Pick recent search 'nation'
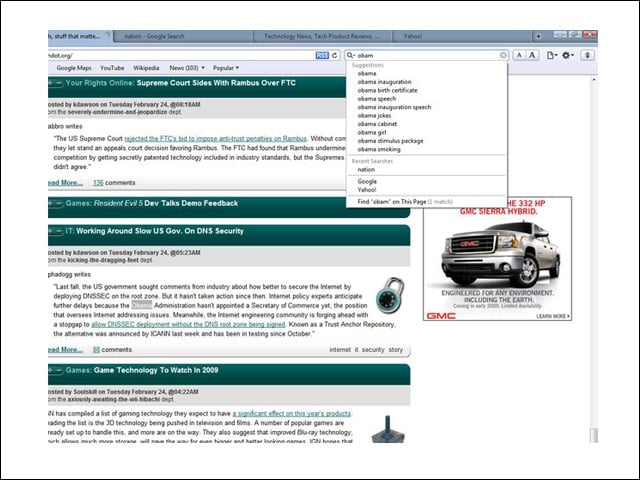The image size is (640, 480). [x=427, y=170]
